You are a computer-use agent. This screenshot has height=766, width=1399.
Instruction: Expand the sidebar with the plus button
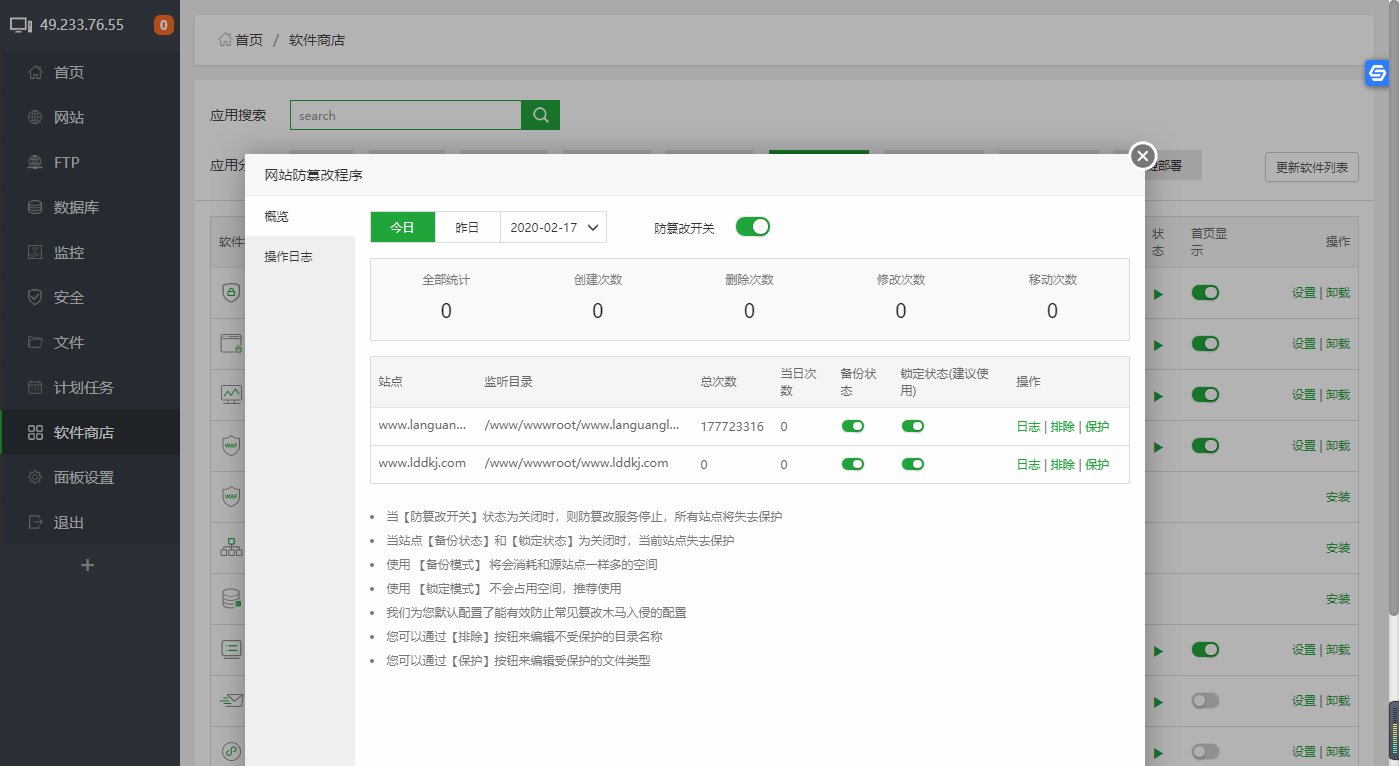click(x=88, y=565)
